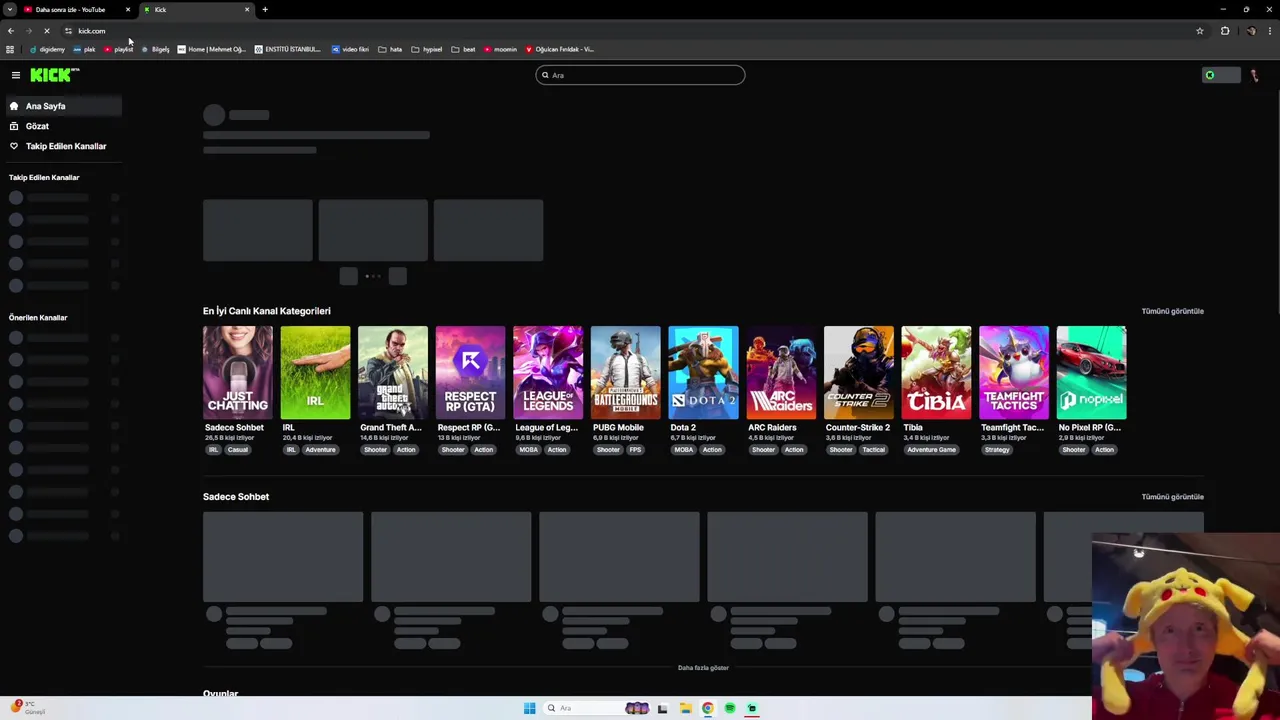Go back in browser history
1280x720 pixels.
pyautogui.click(x=11, y=31)
